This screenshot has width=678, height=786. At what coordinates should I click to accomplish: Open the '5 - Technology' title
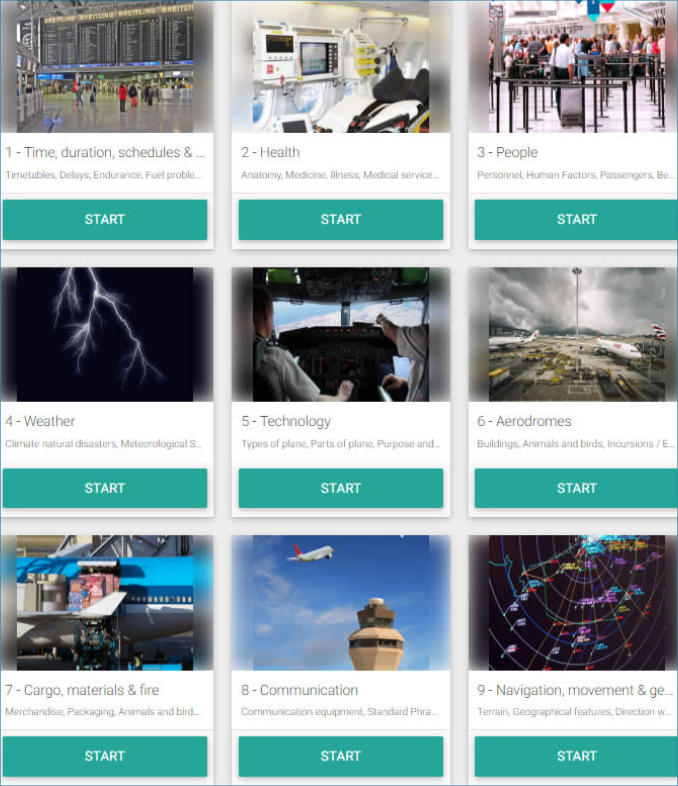(x=286, y=421)
